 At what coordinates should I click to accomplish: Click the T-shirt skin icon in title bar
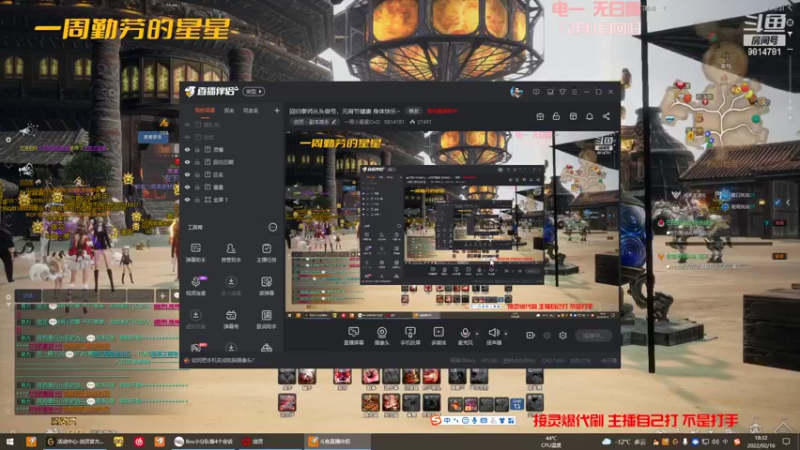[x=562, y=92]
